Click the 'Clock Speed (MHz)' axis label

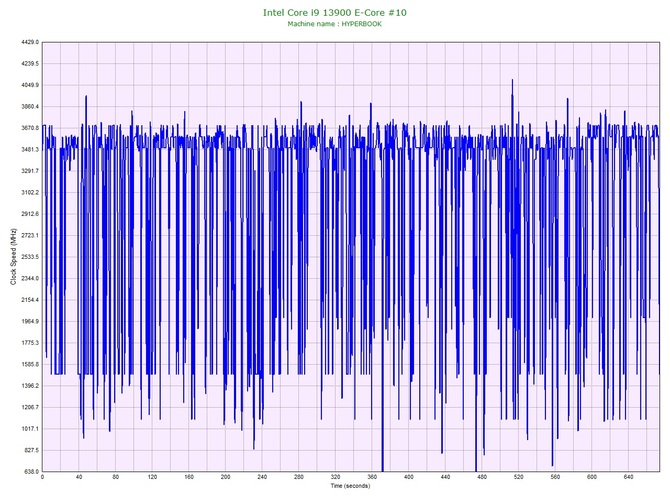tap(13, 256)
